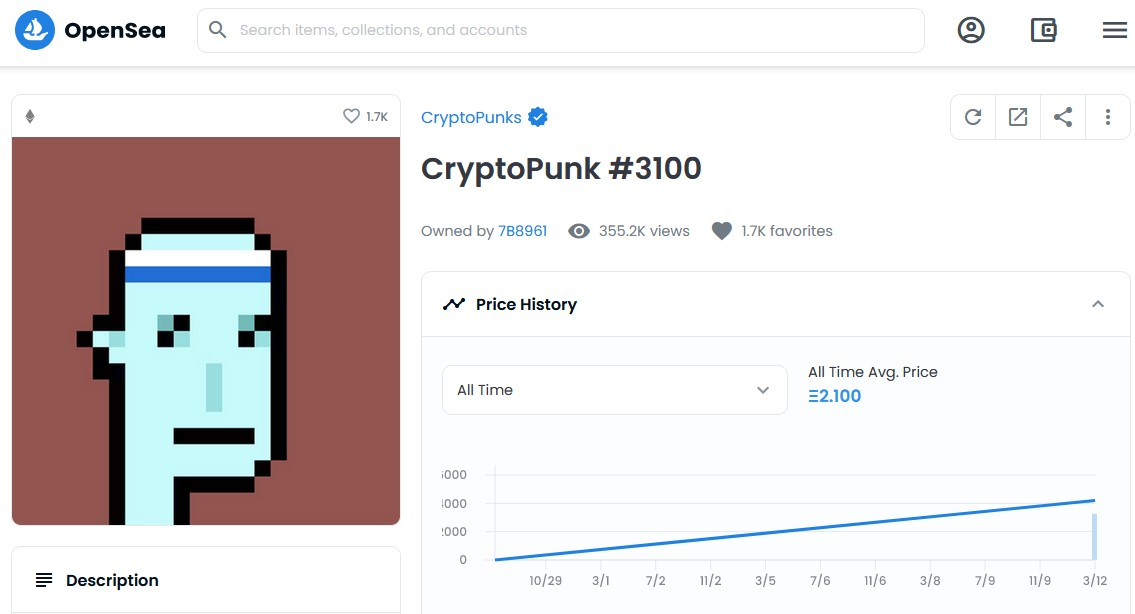Open the wallet icon
Screen dimensions: 1135x614
coord(1043,30)
